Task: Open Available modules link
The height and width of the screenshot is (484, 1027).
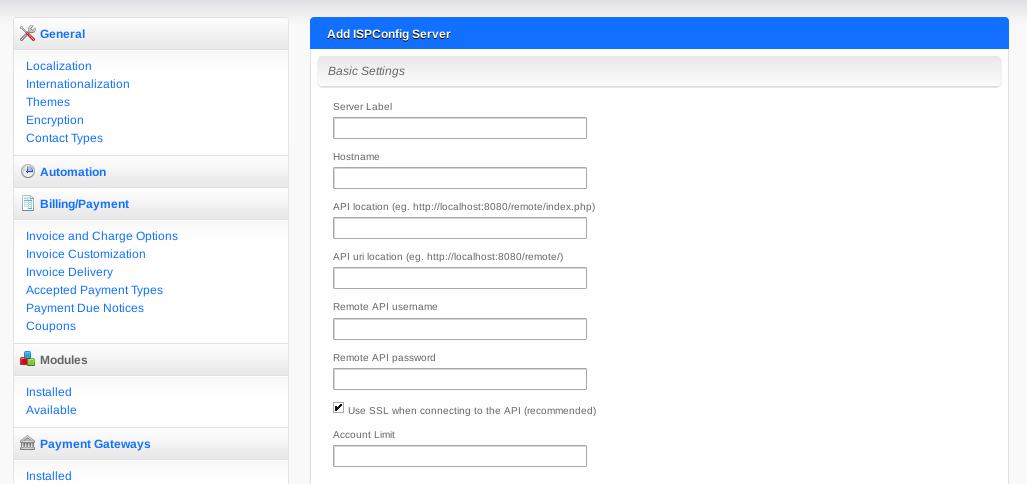Action: tap(51, 410)
